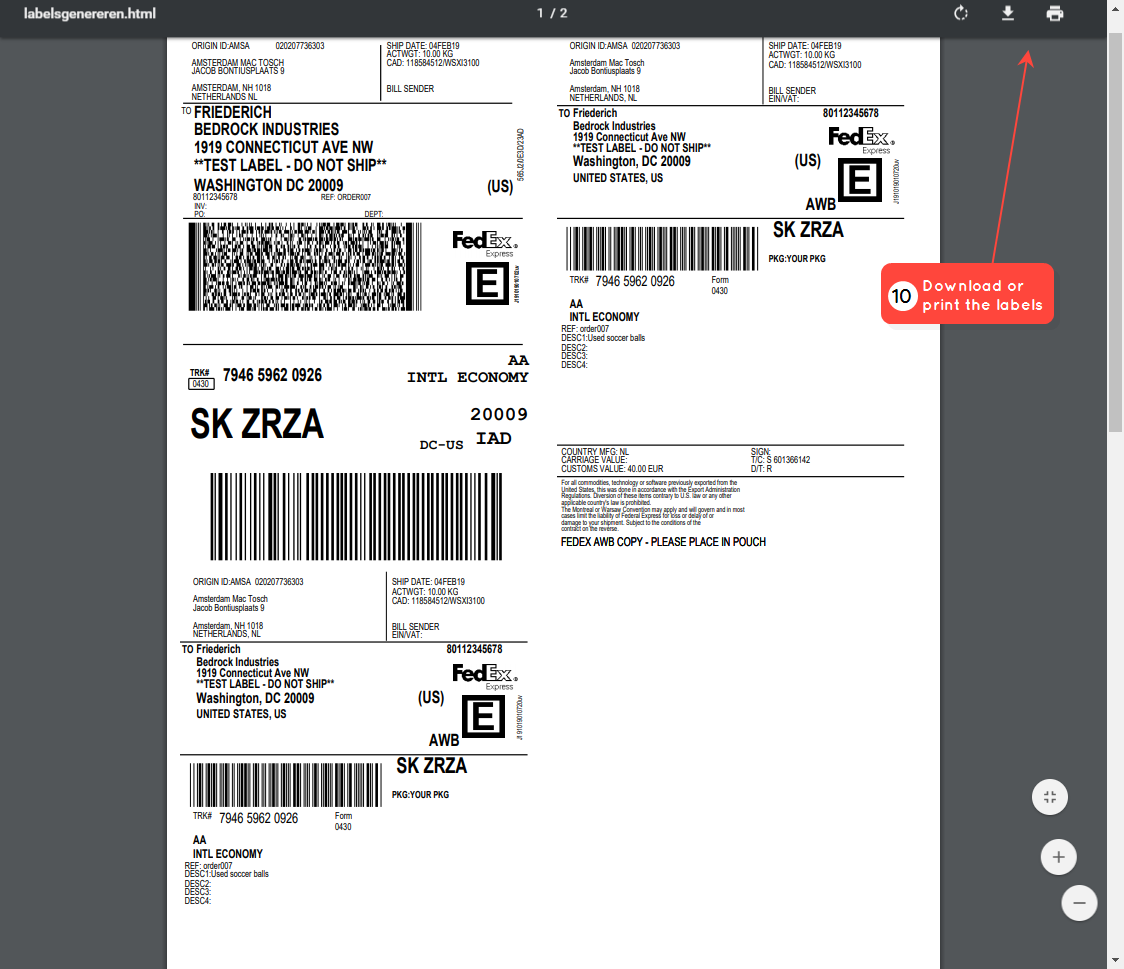Click the T/C: S 601366142 line
Screen dimensions: 1124x969
pyautogui.click(x=780, y=460)
